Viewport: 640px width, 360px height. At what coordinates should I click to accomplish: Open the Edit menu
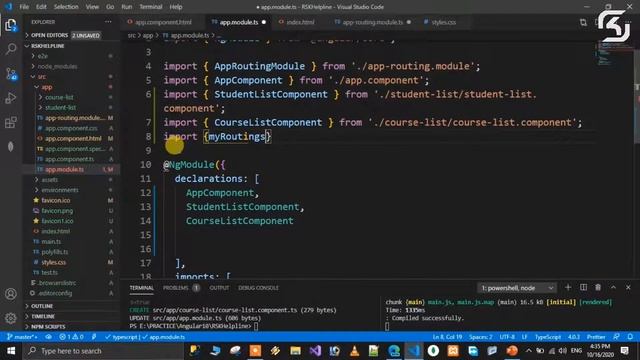coord(41,7)
